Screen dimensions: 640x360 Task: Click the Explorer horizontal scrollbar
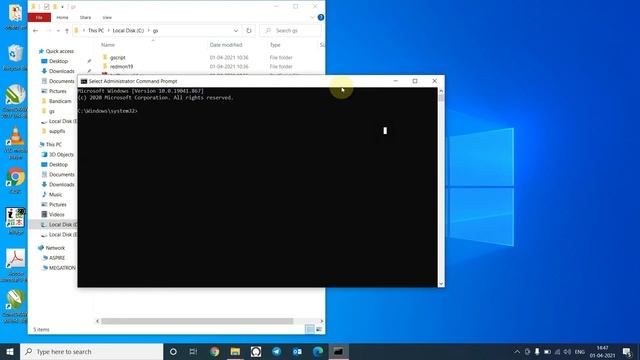pyautogui.click(x=197, y=321)
